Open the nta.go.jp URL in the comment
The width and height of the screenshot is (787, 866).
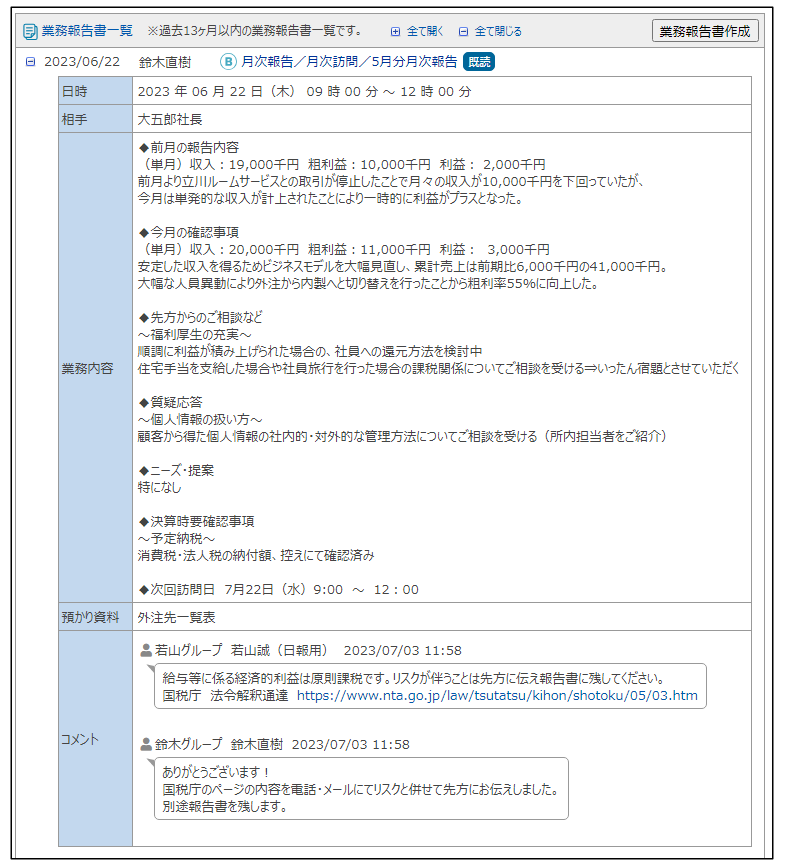[x=497, y=695]
